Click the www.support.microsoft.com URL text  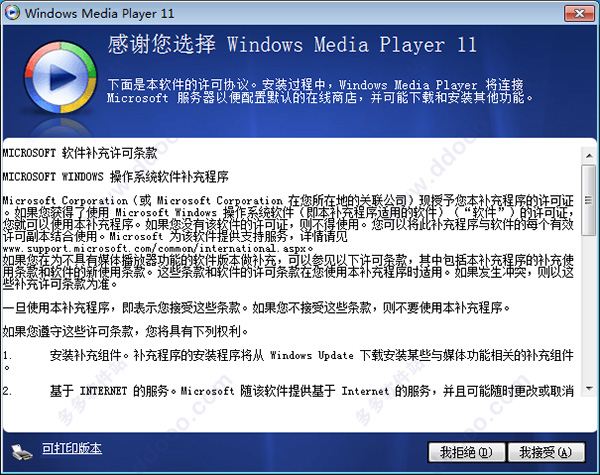tap(157, 248)
